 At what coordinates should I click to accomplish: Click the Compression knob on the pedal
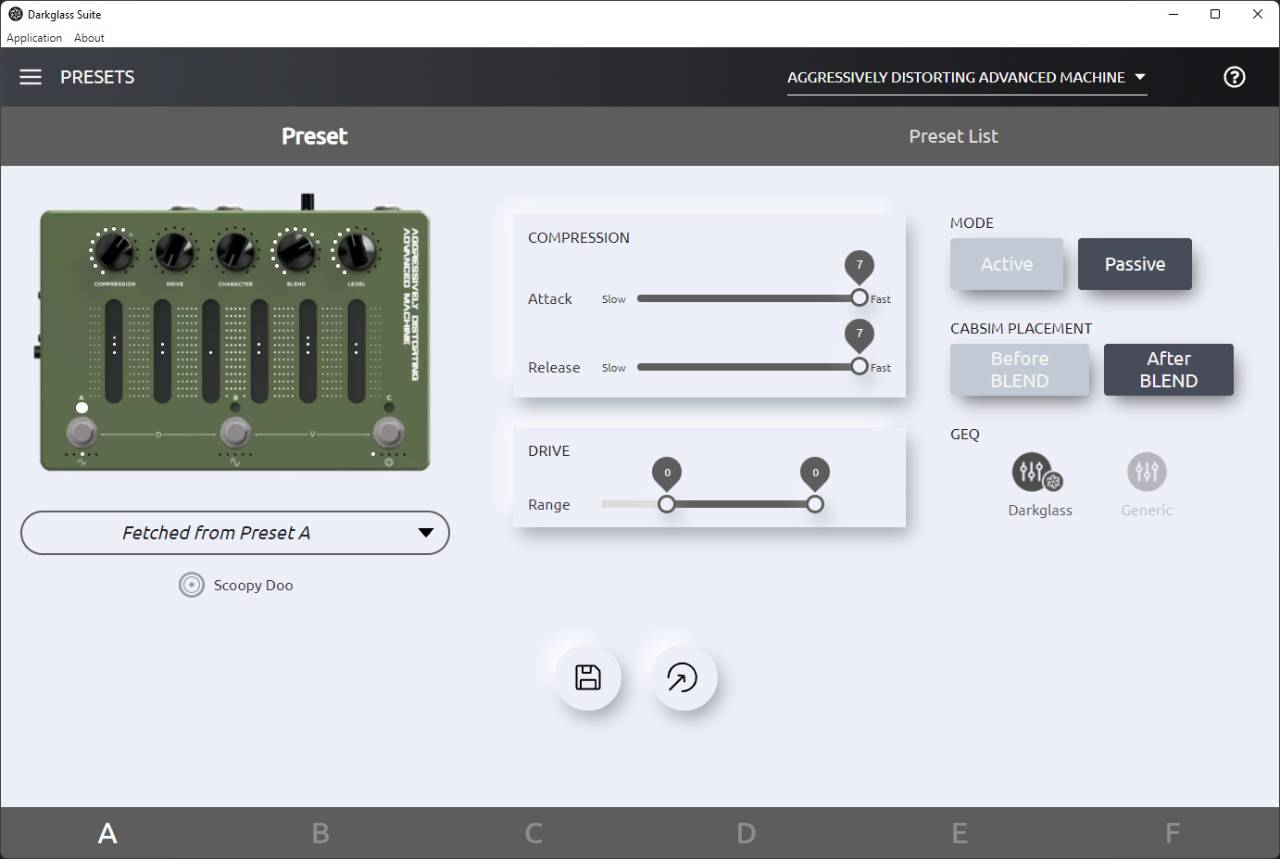pyautogui.click(x=114, y=251)
